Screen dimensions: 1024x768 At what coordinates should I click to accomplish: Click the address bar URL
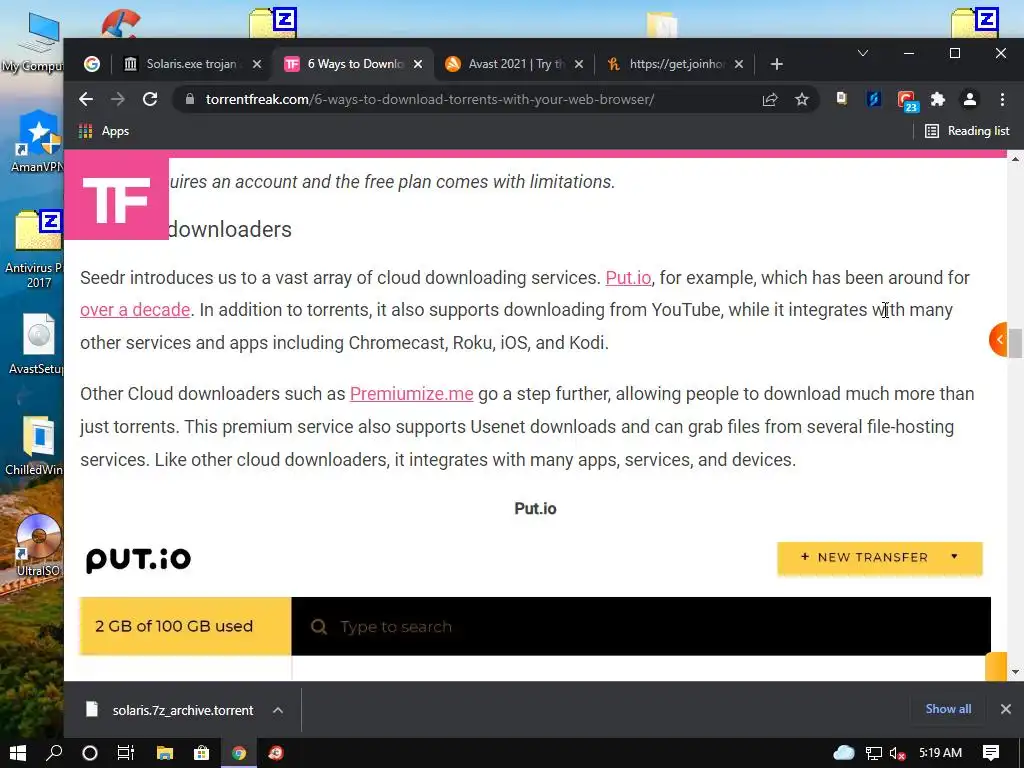[x=430, y=99]
